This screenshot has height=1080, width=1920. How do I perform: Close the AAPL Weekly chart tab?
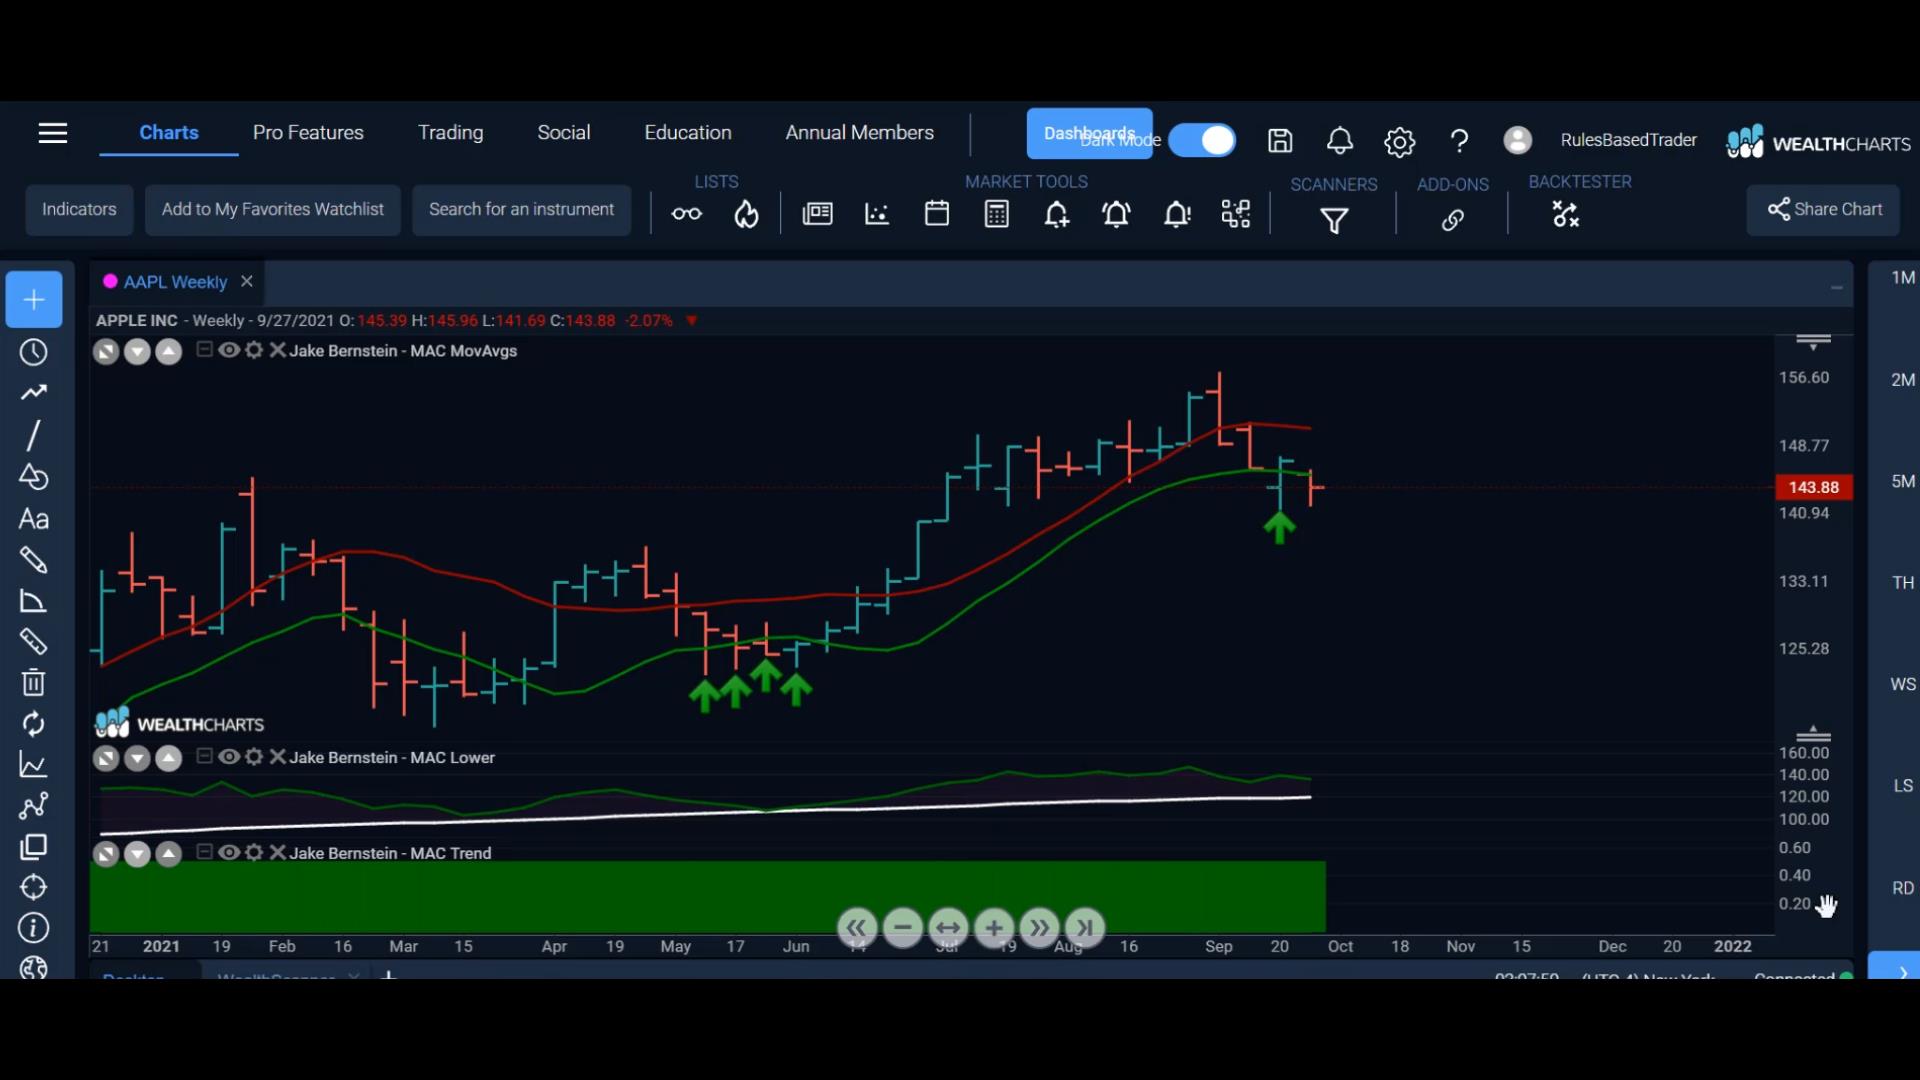click(247, 282)
